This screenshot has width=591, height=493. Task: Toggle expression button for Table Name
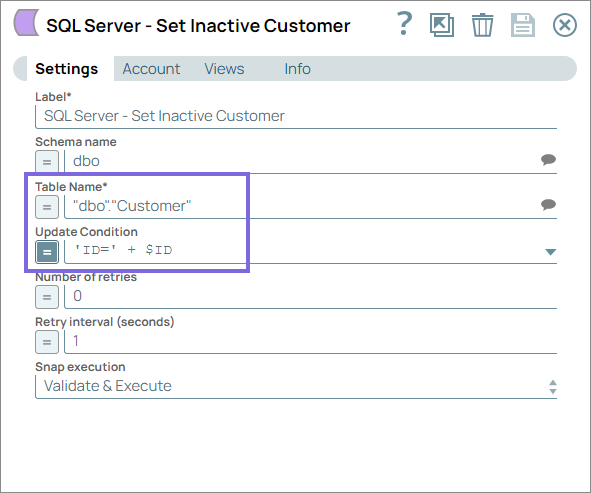click(47, 207)
